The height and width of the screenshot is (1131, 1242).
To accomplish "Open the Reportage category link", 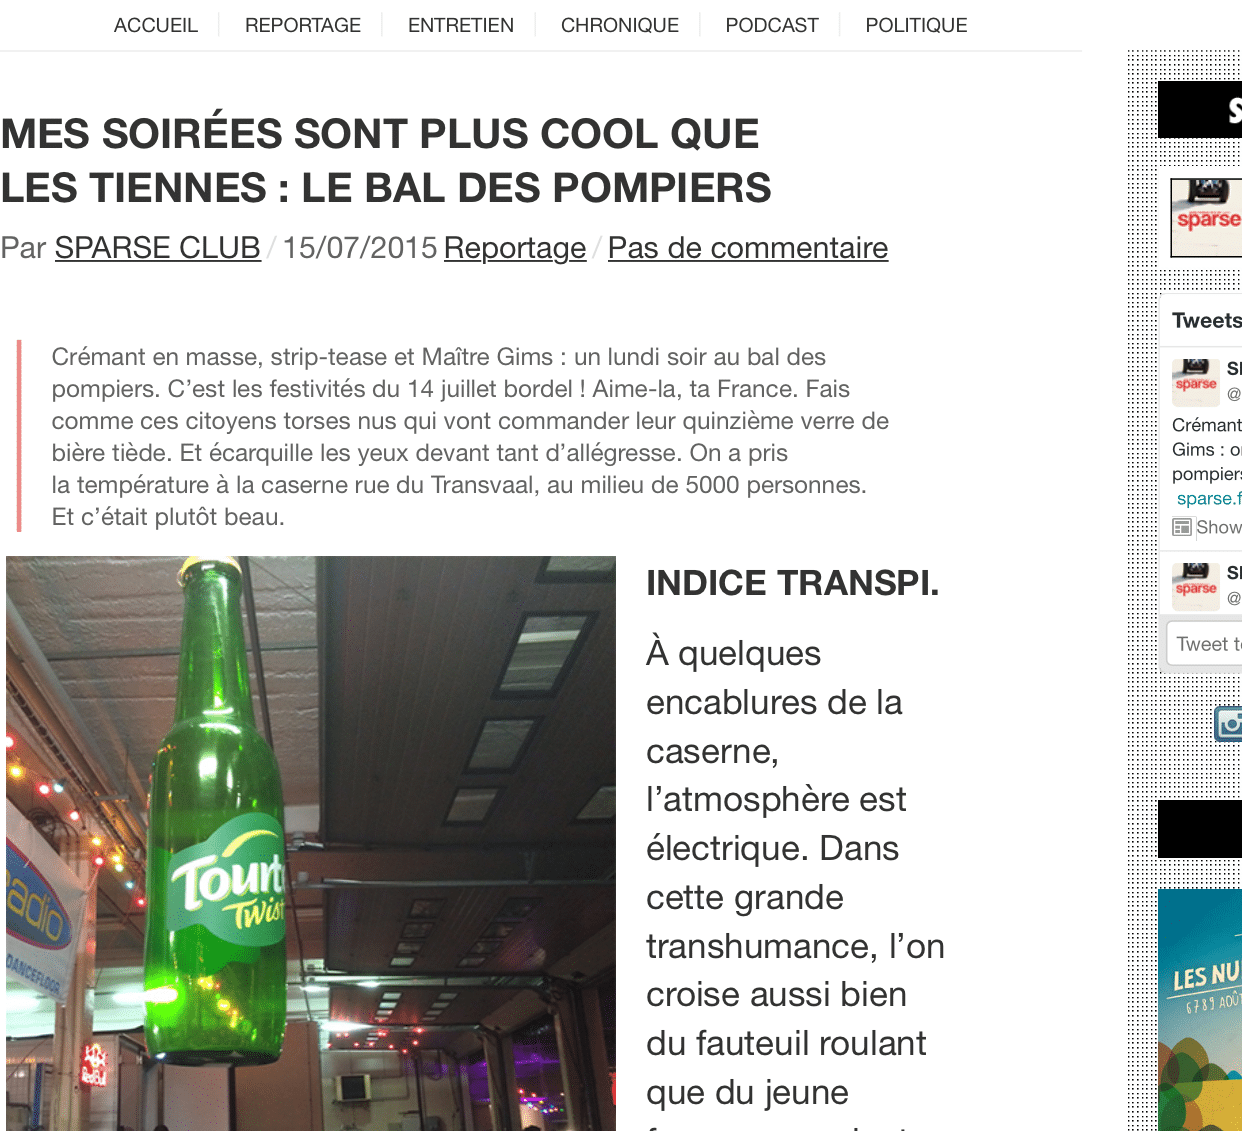I will click(x=515, y=248).
